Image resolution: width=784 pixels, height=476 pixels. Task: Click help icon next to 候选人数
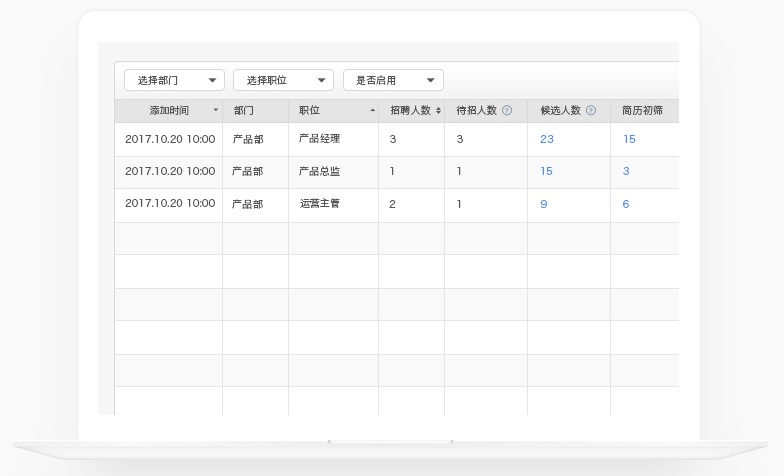pyautogui.click(x=590, y=110)
